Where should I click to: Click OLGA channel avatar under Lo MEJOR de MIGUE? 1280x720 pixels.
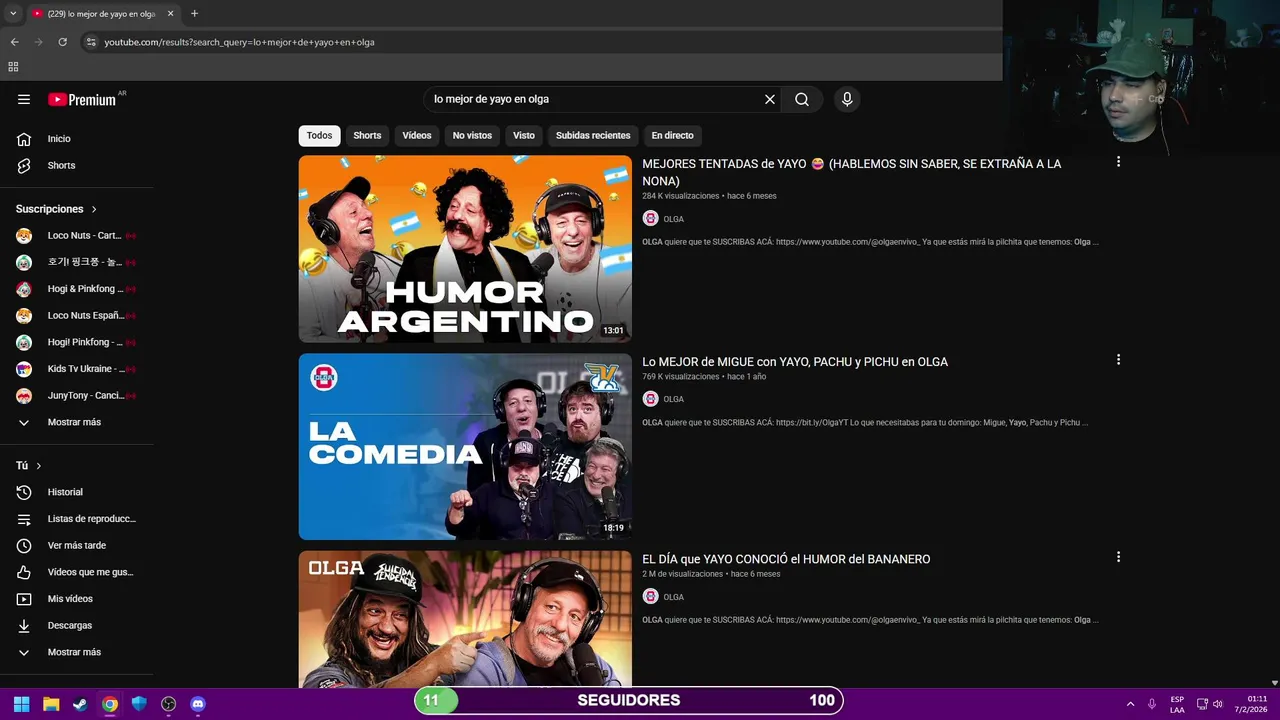click(650, 399)
